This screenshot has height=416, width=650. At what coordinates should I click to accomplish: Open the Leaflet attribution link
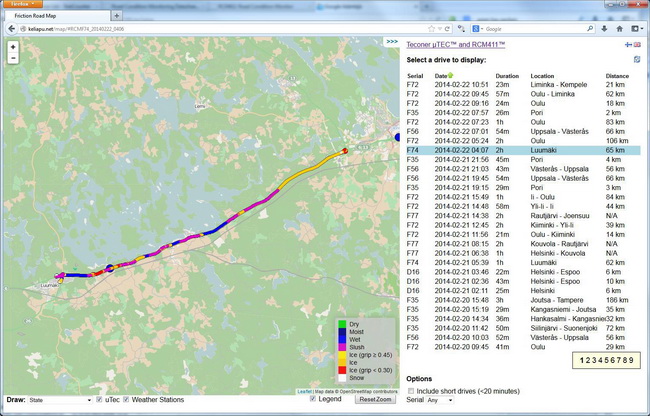(x=304, y=392)
